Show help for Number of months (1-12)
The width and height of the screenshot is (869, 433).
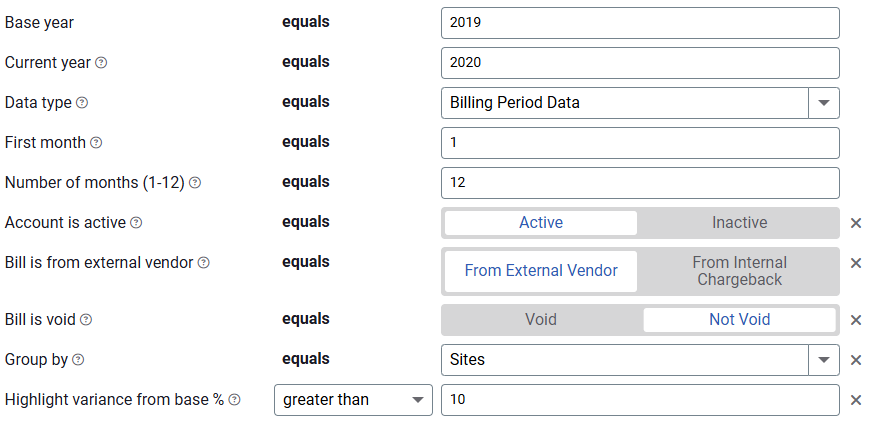tap(195, 182)
